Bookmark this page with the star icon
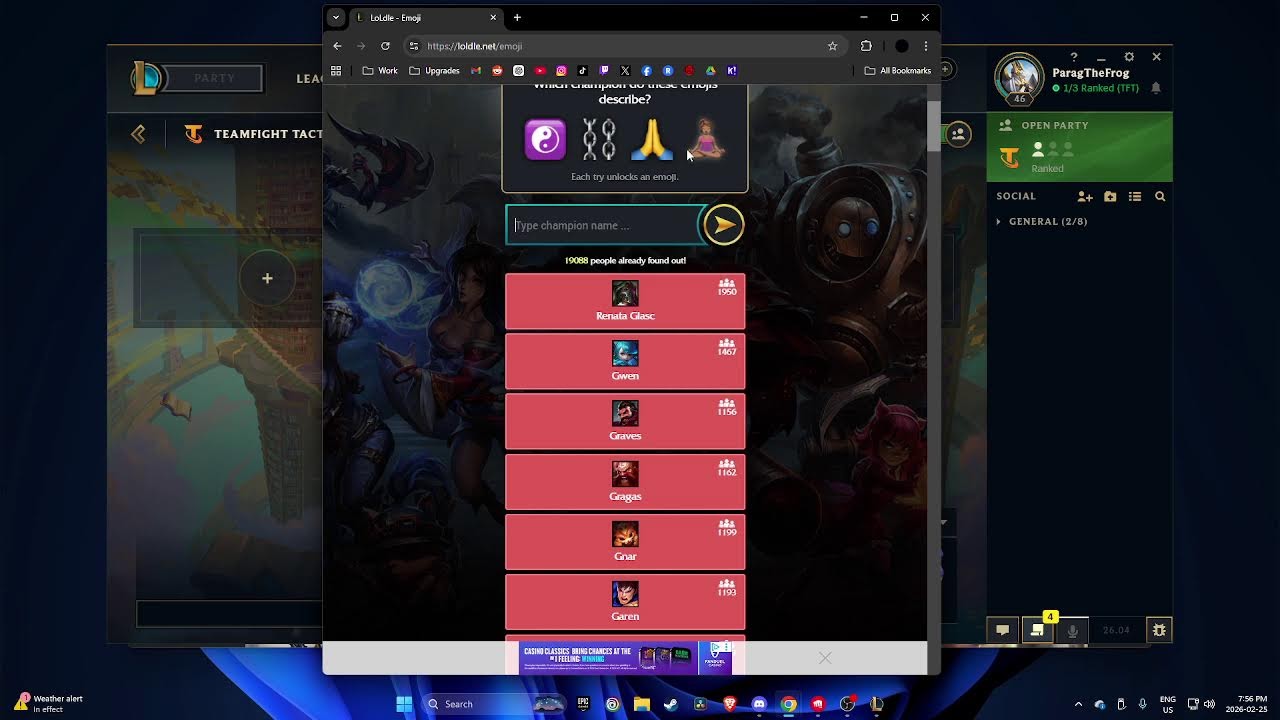Image resolution: width=1280 pixels, height=720 pixels. (x=832, y=46)
